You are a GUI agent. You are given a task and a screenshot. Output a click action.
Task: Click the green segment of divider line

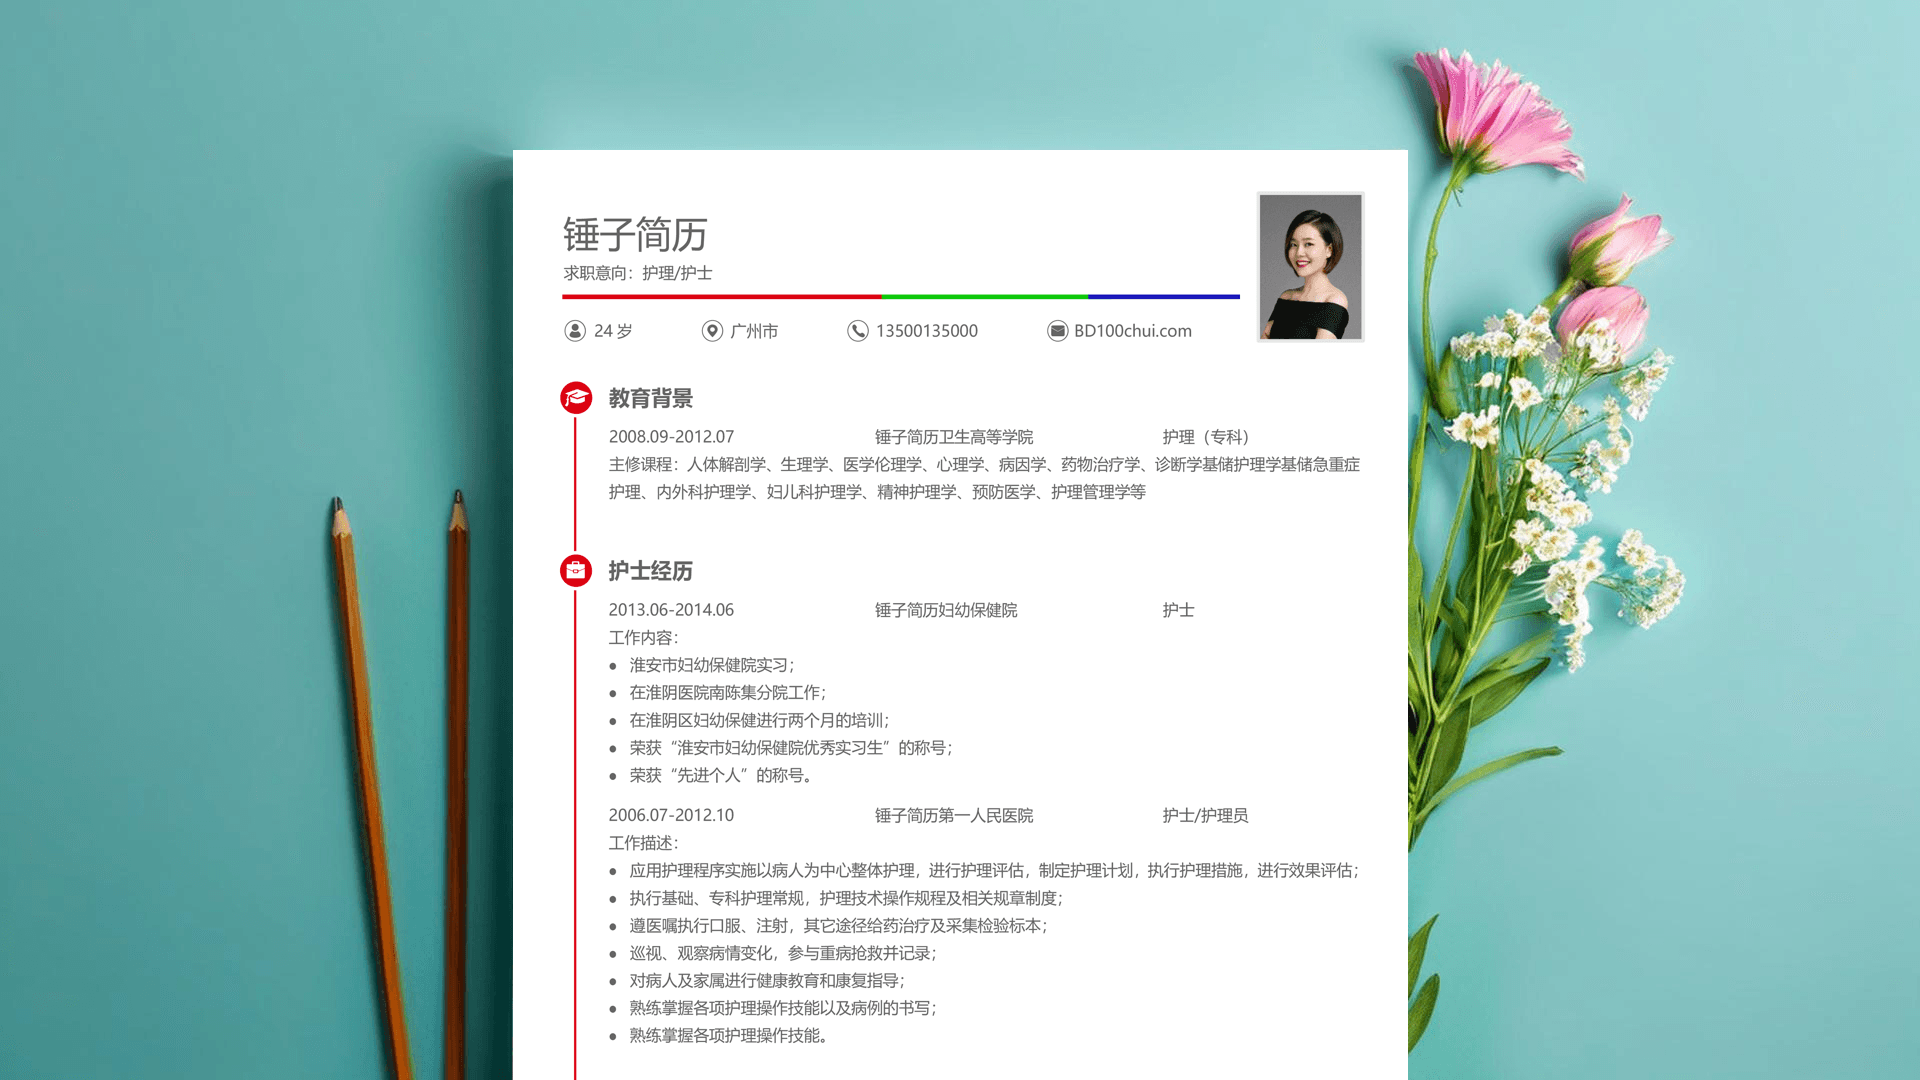coord(984,297)
